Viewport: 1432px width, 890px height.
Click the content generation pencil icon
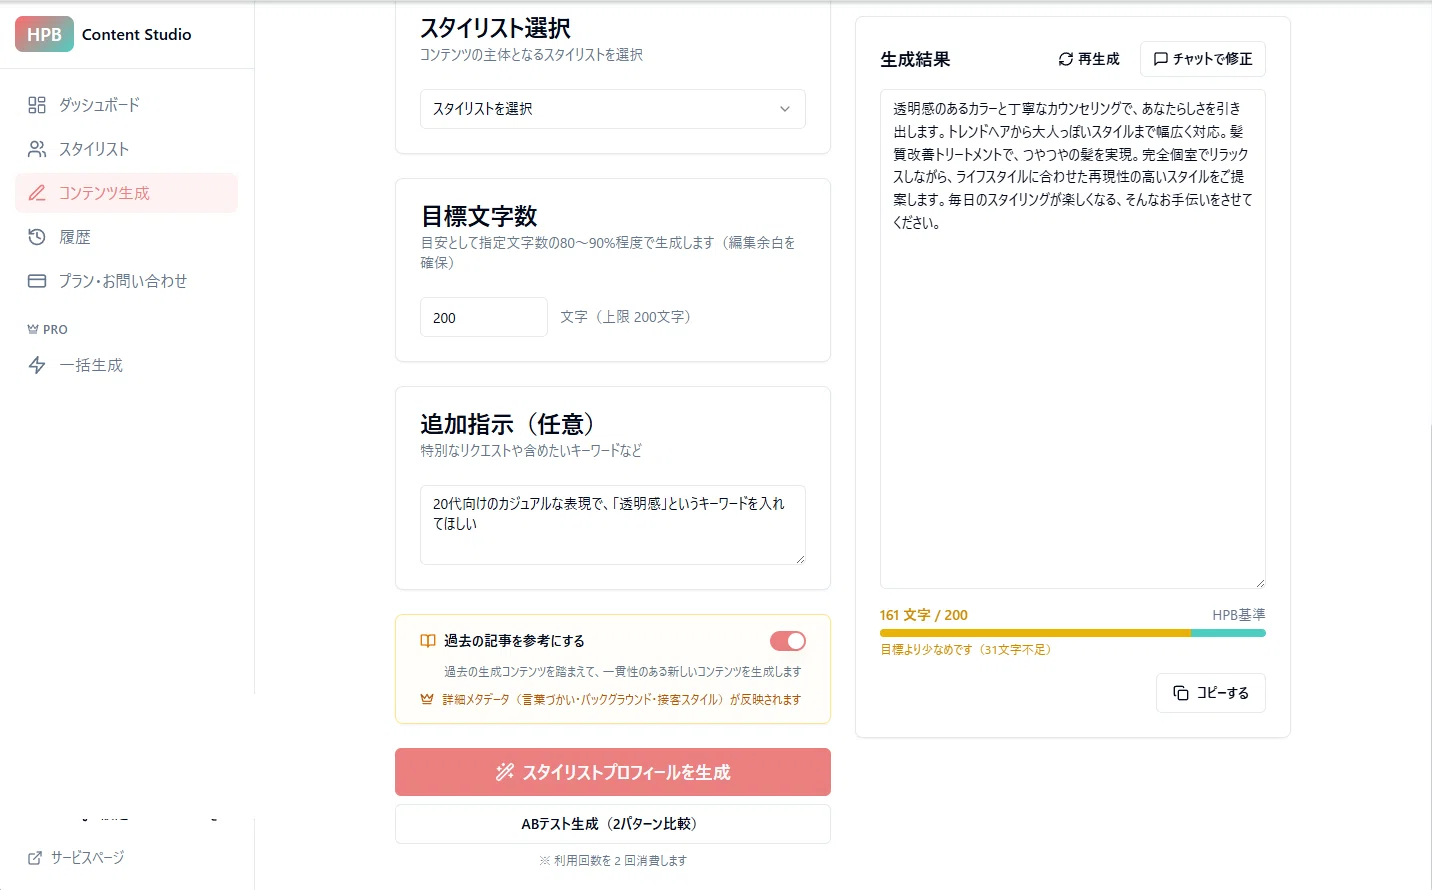[37, 193]
